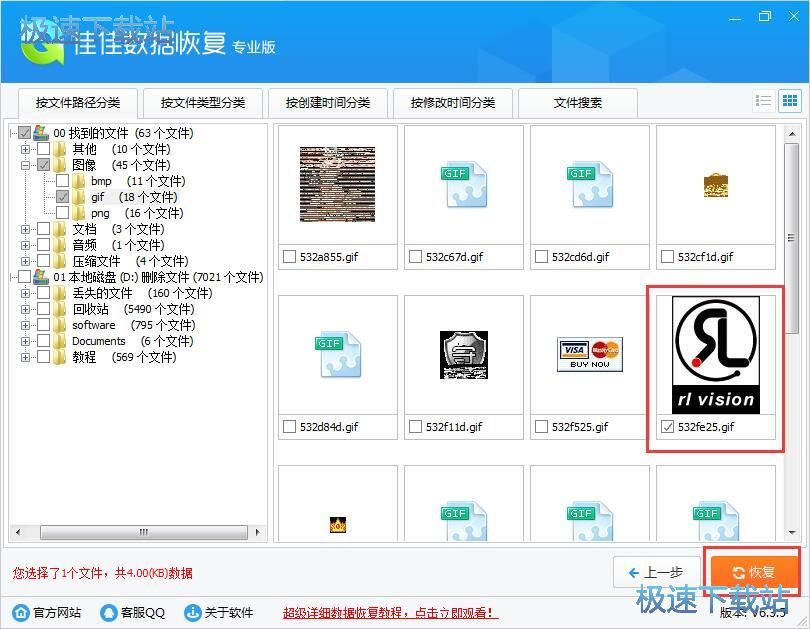
Task: Expand the 其他 folder node
Action: click(25, 149)
